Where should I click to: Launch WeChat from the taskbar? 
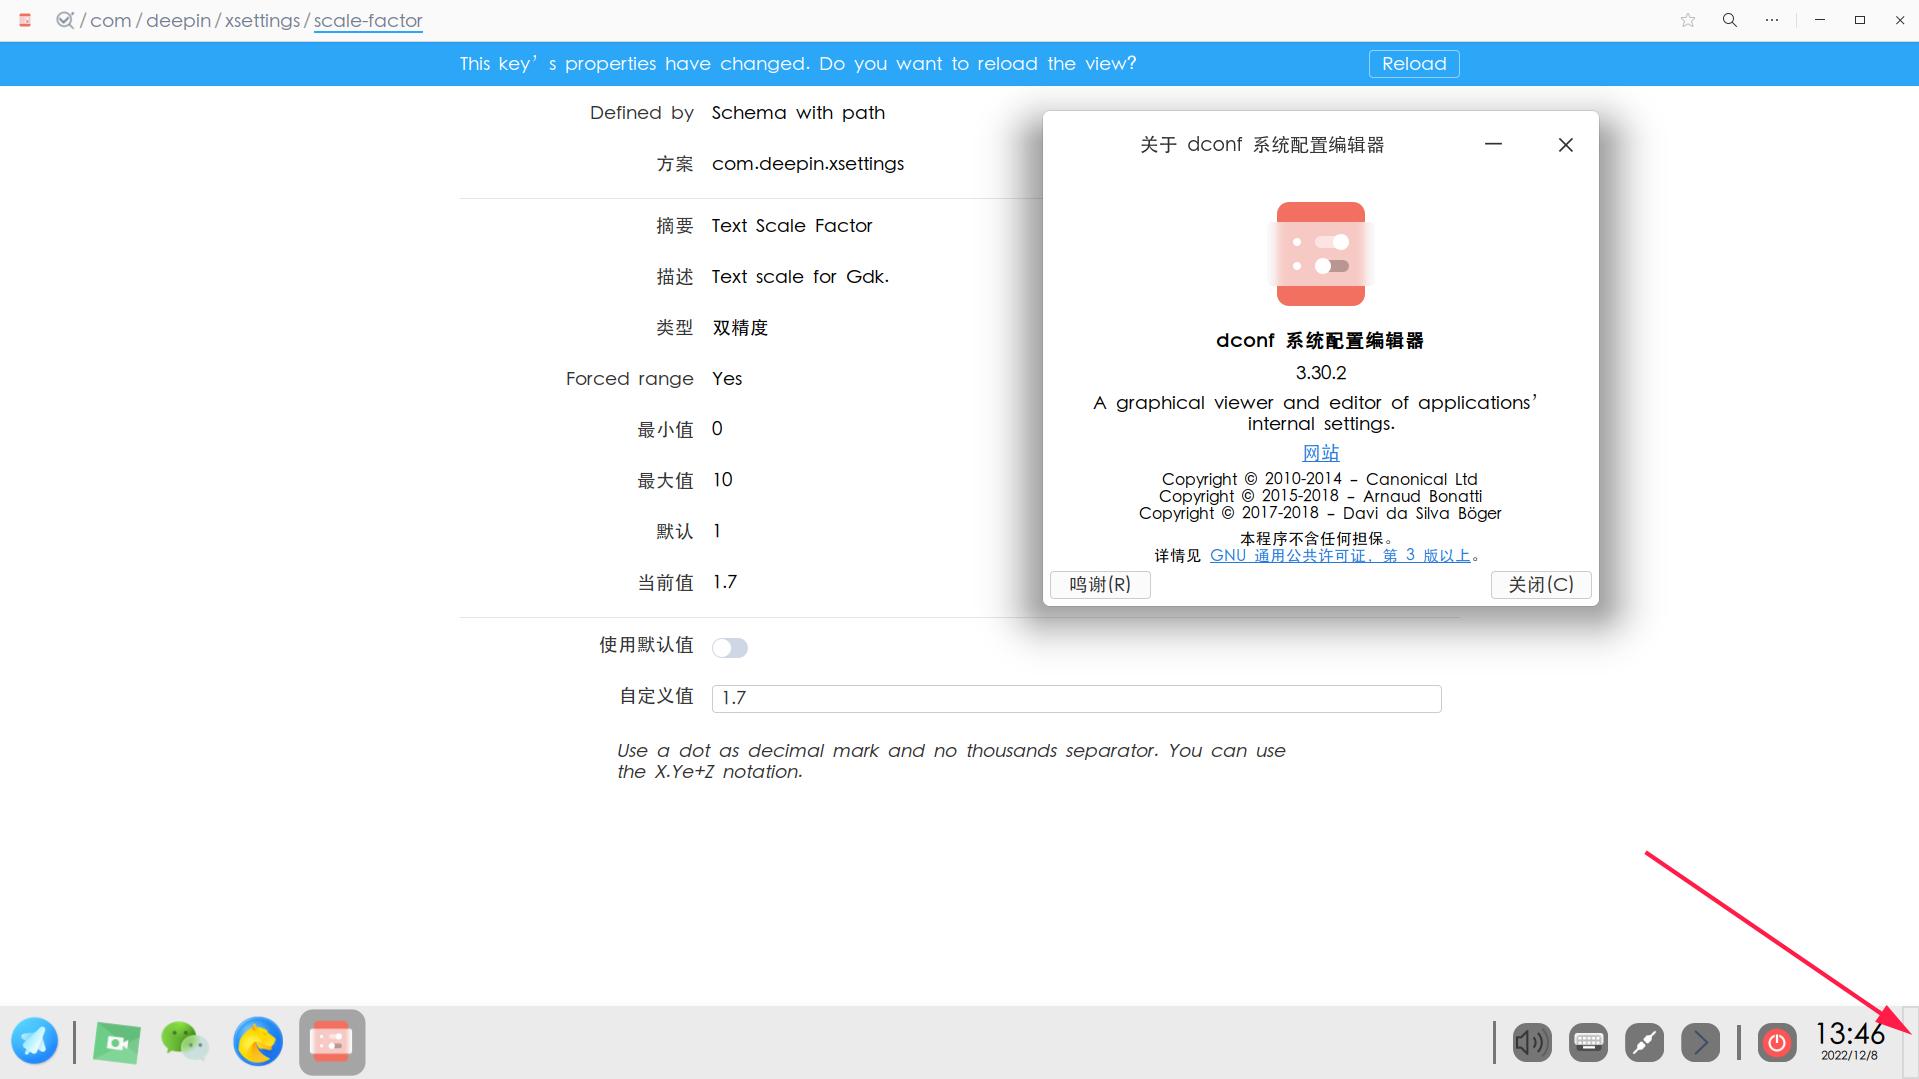click(184, 1041)
